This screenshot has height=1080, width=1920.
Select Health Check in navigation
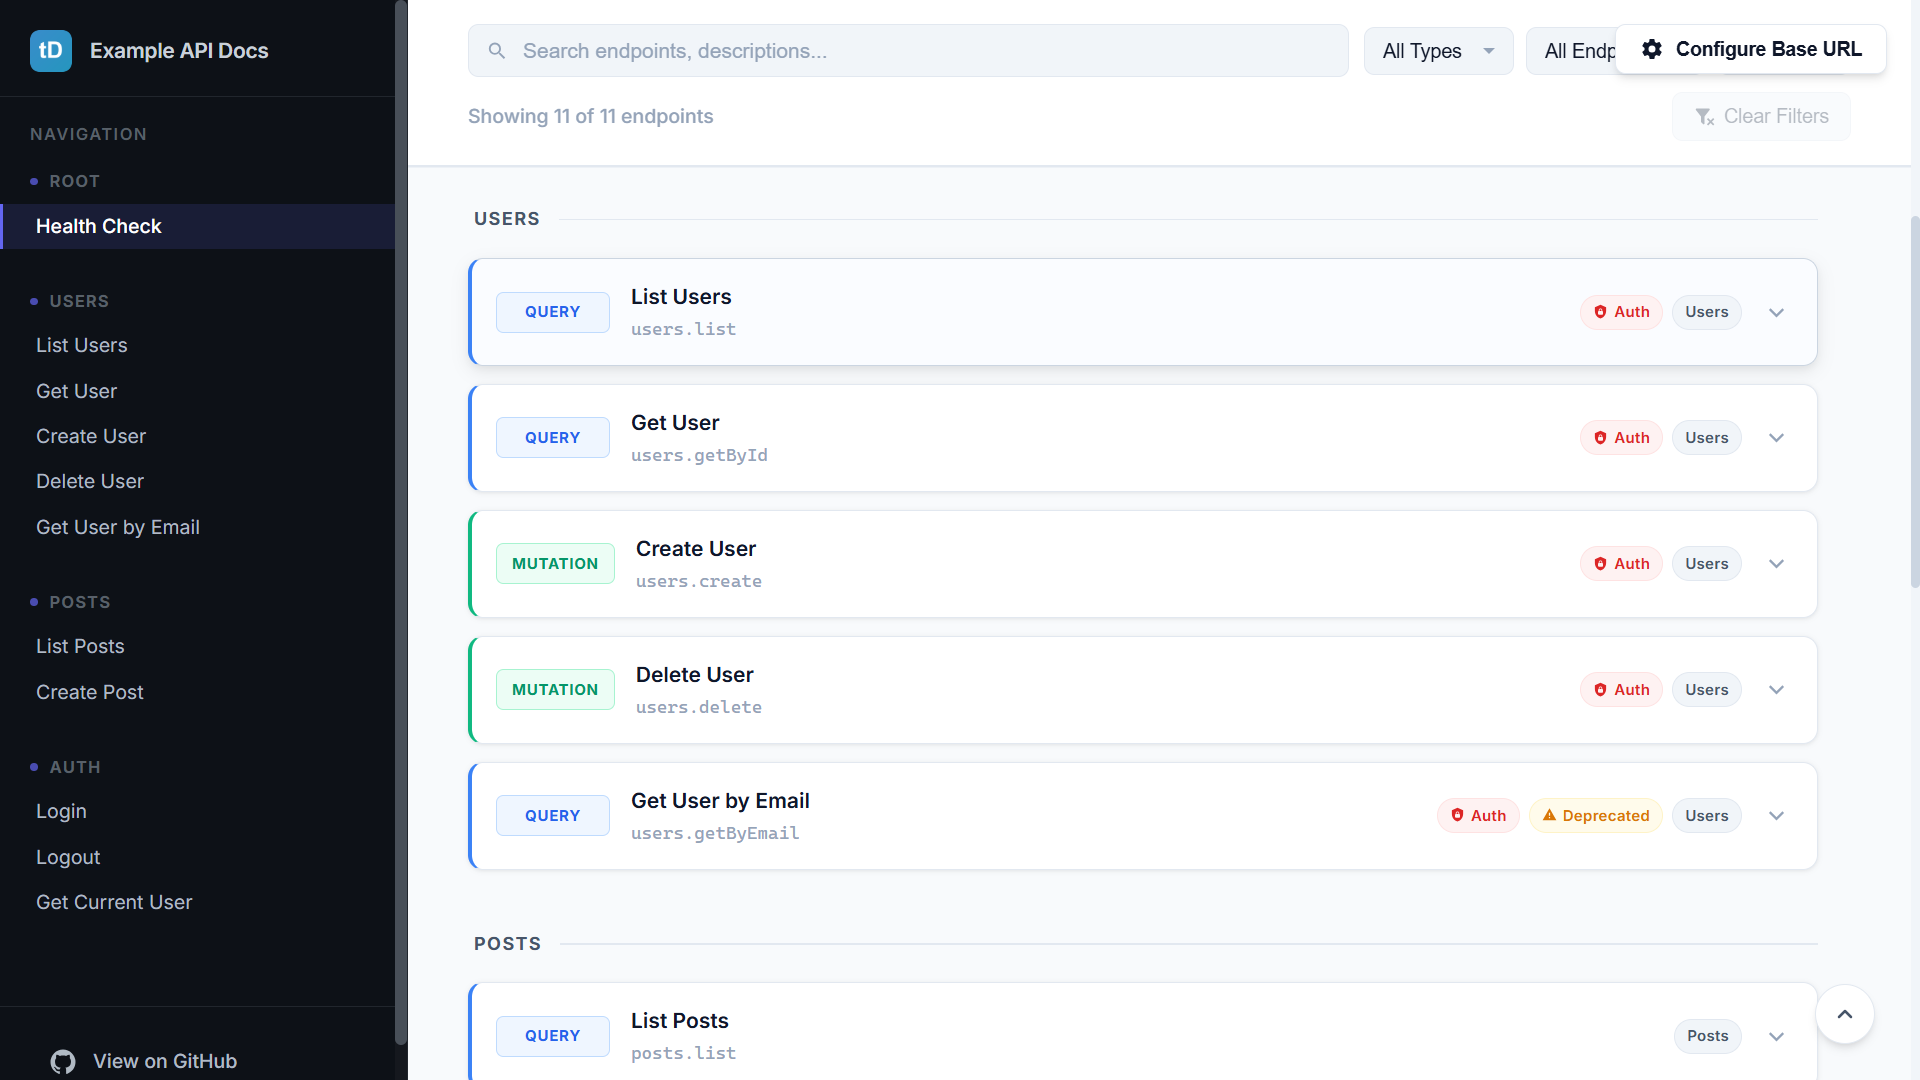pyautogui.click(x=198, y=227)
